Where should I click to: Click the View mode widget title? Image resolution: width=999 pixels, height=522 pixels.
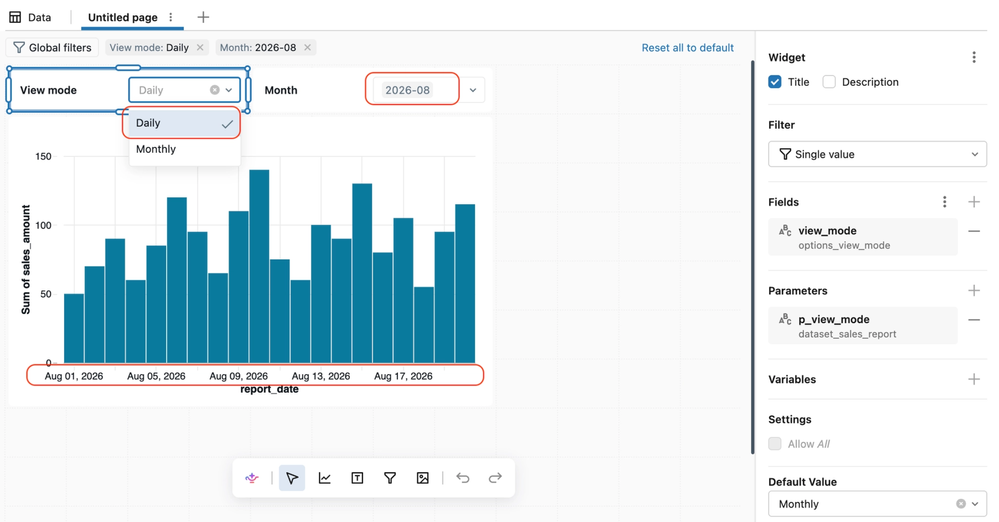48,90
